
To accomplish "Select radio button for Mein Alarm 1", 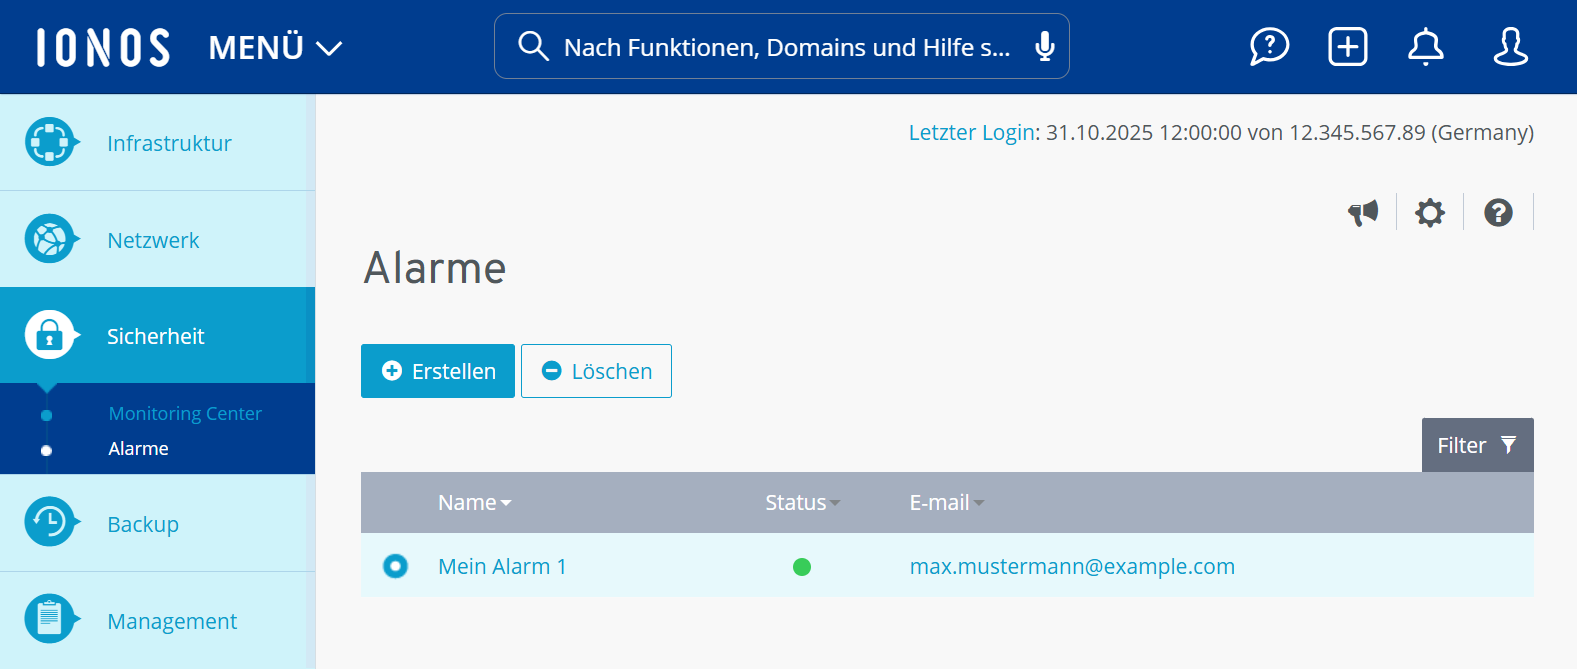I will pos(395,566).
